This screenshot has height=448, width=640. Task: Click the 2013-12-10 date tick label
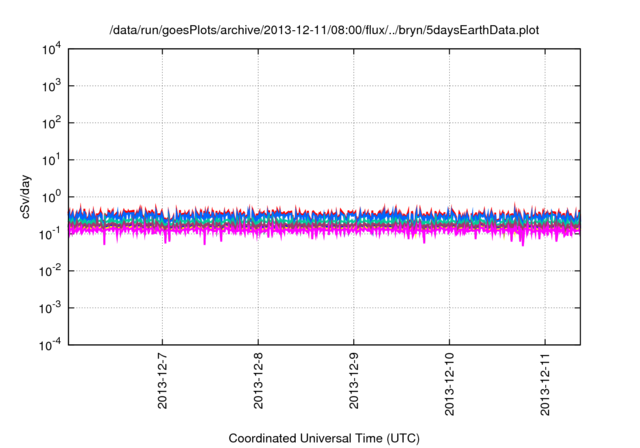point(449,384)
